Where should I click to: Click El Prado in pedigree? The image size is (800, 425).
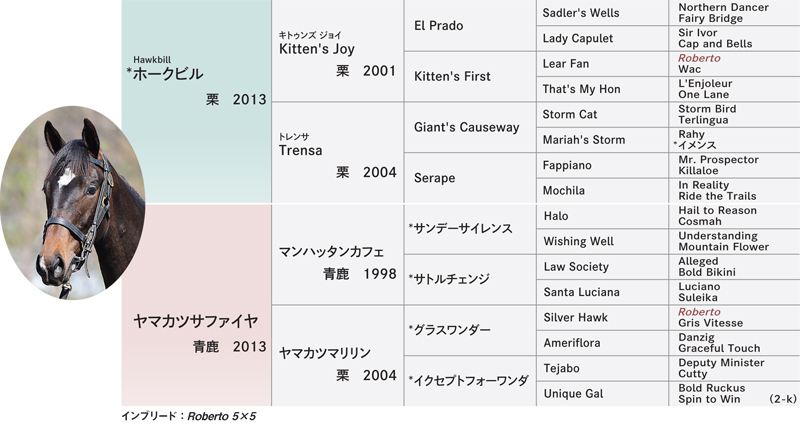(x=439, y=26)
